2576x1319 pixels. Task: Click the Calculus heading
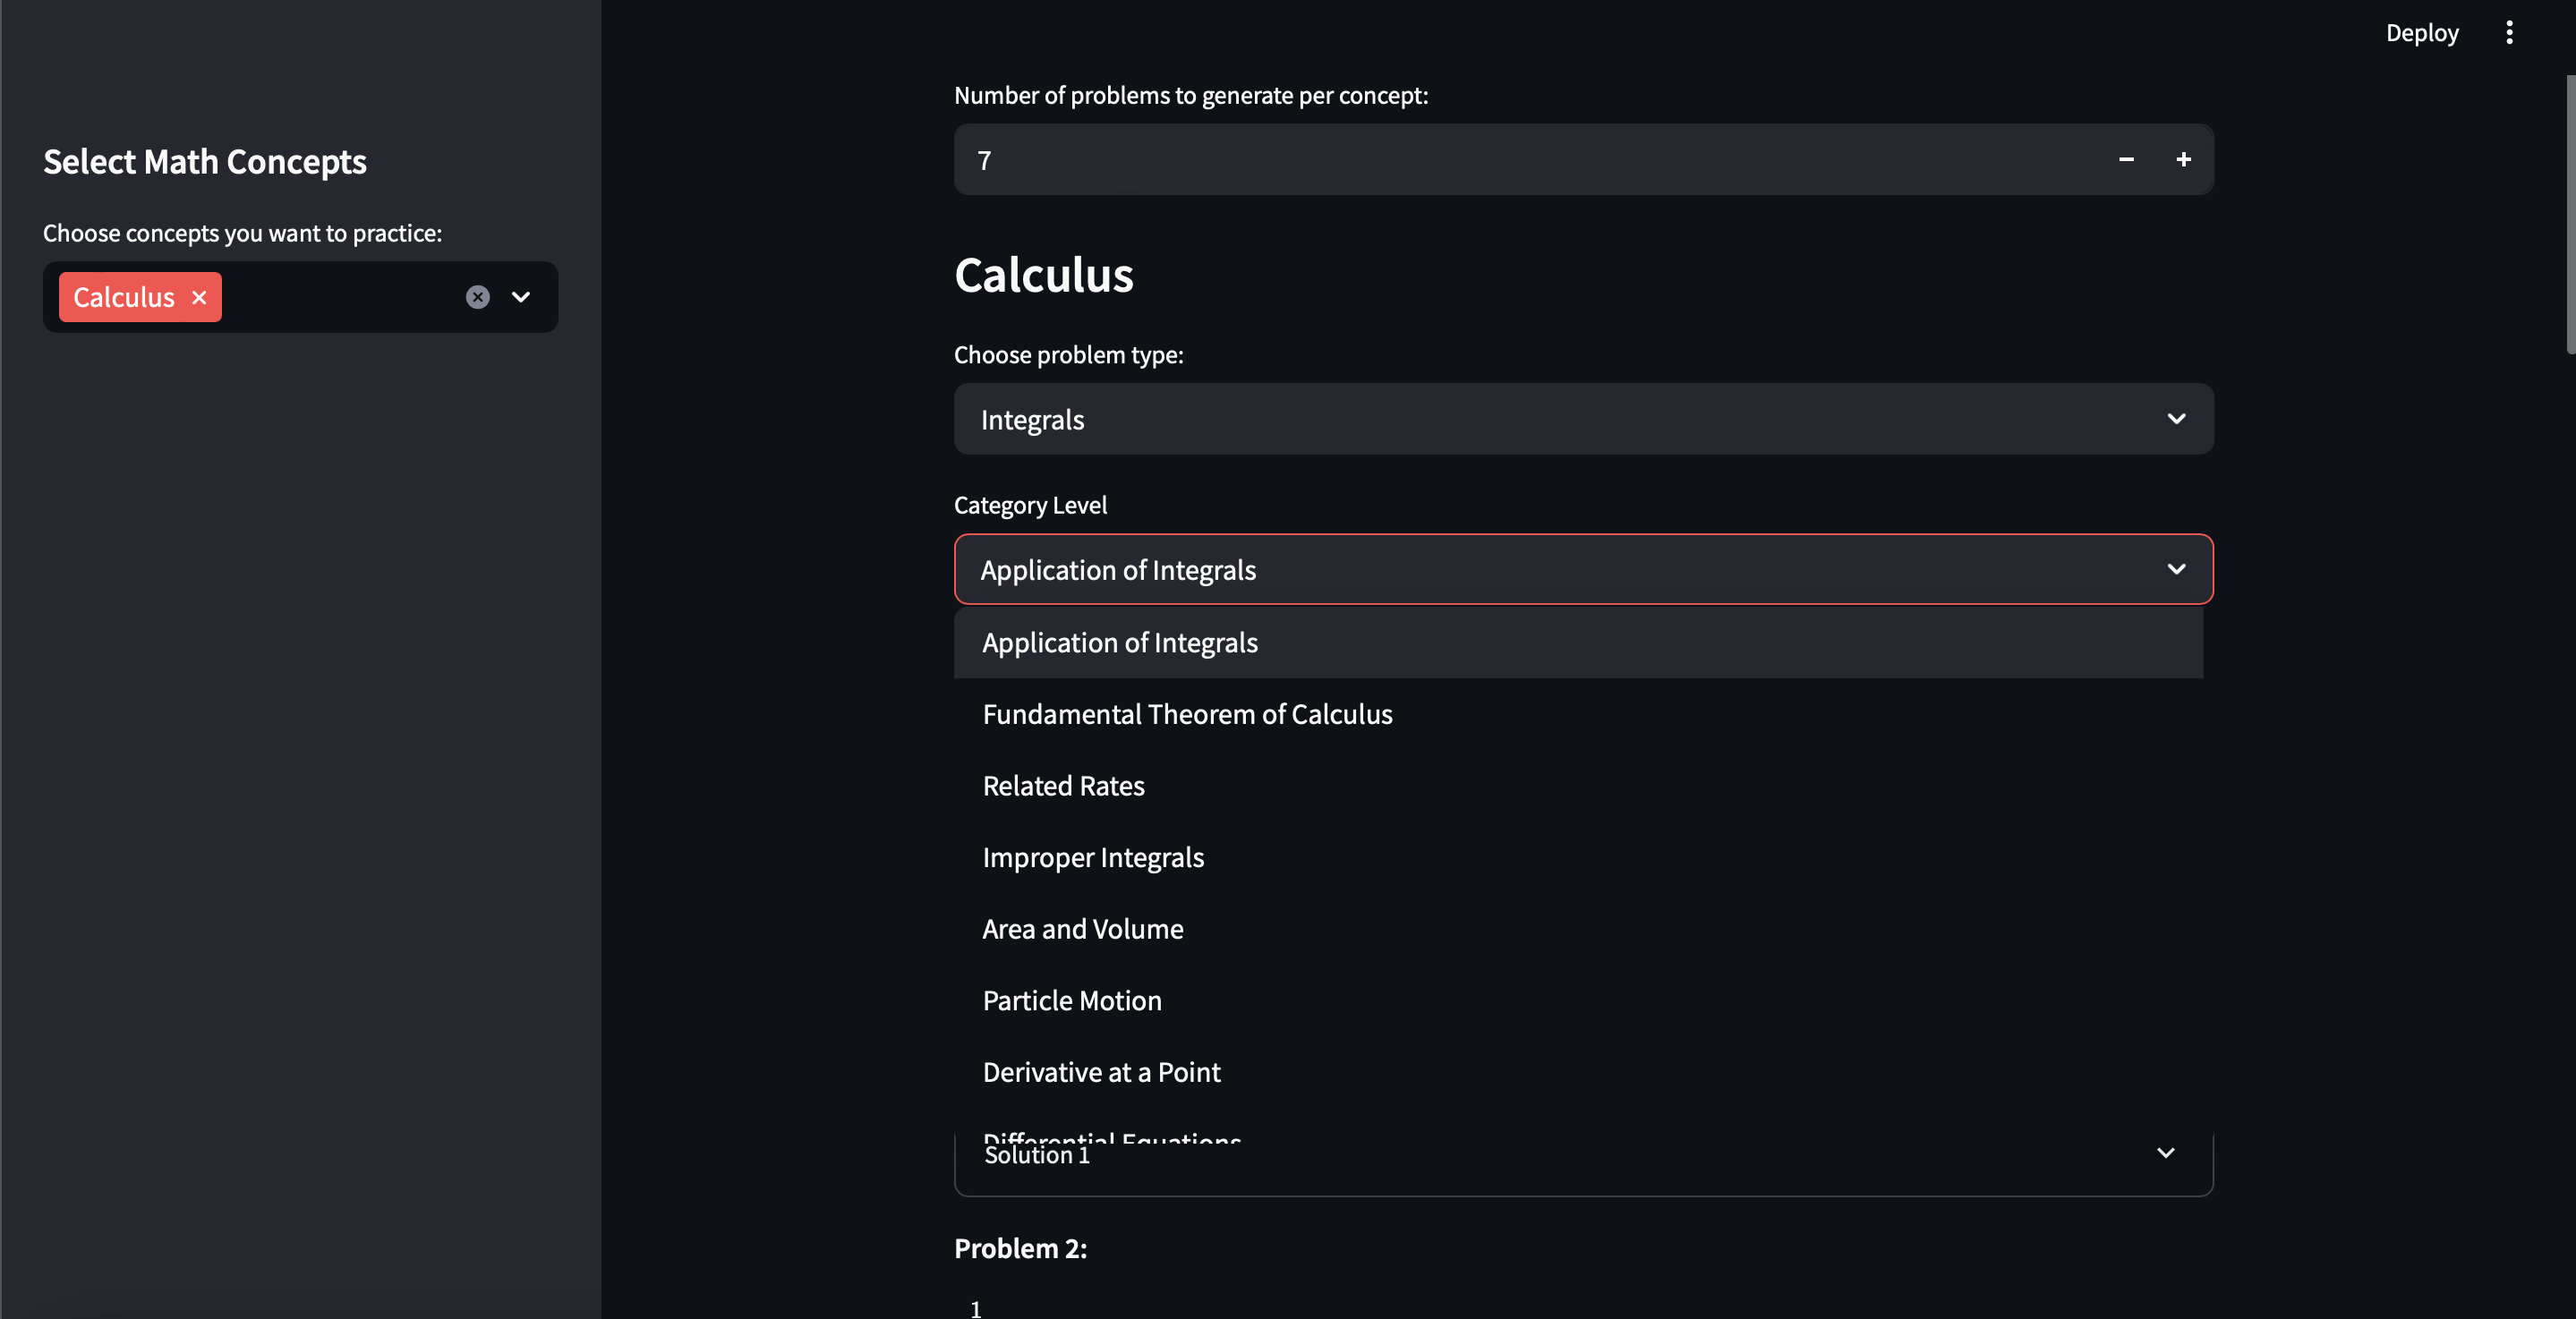point(1044,275)
